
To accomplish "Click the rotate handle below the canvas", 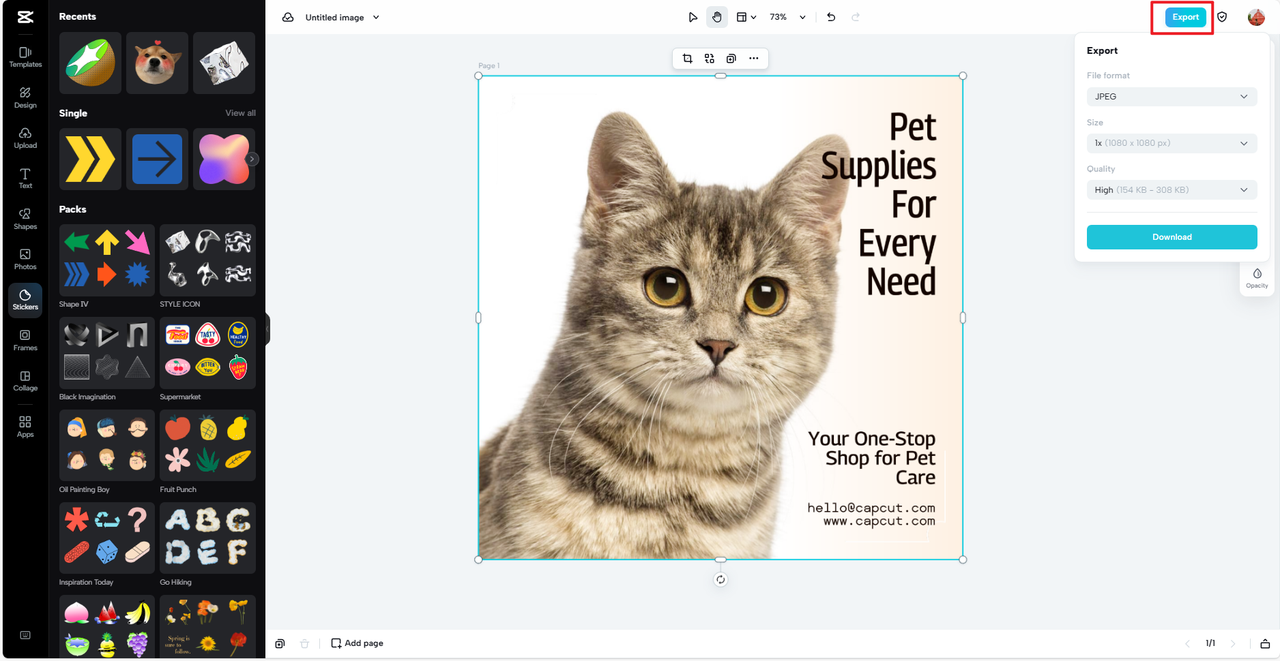I will 720,580.
